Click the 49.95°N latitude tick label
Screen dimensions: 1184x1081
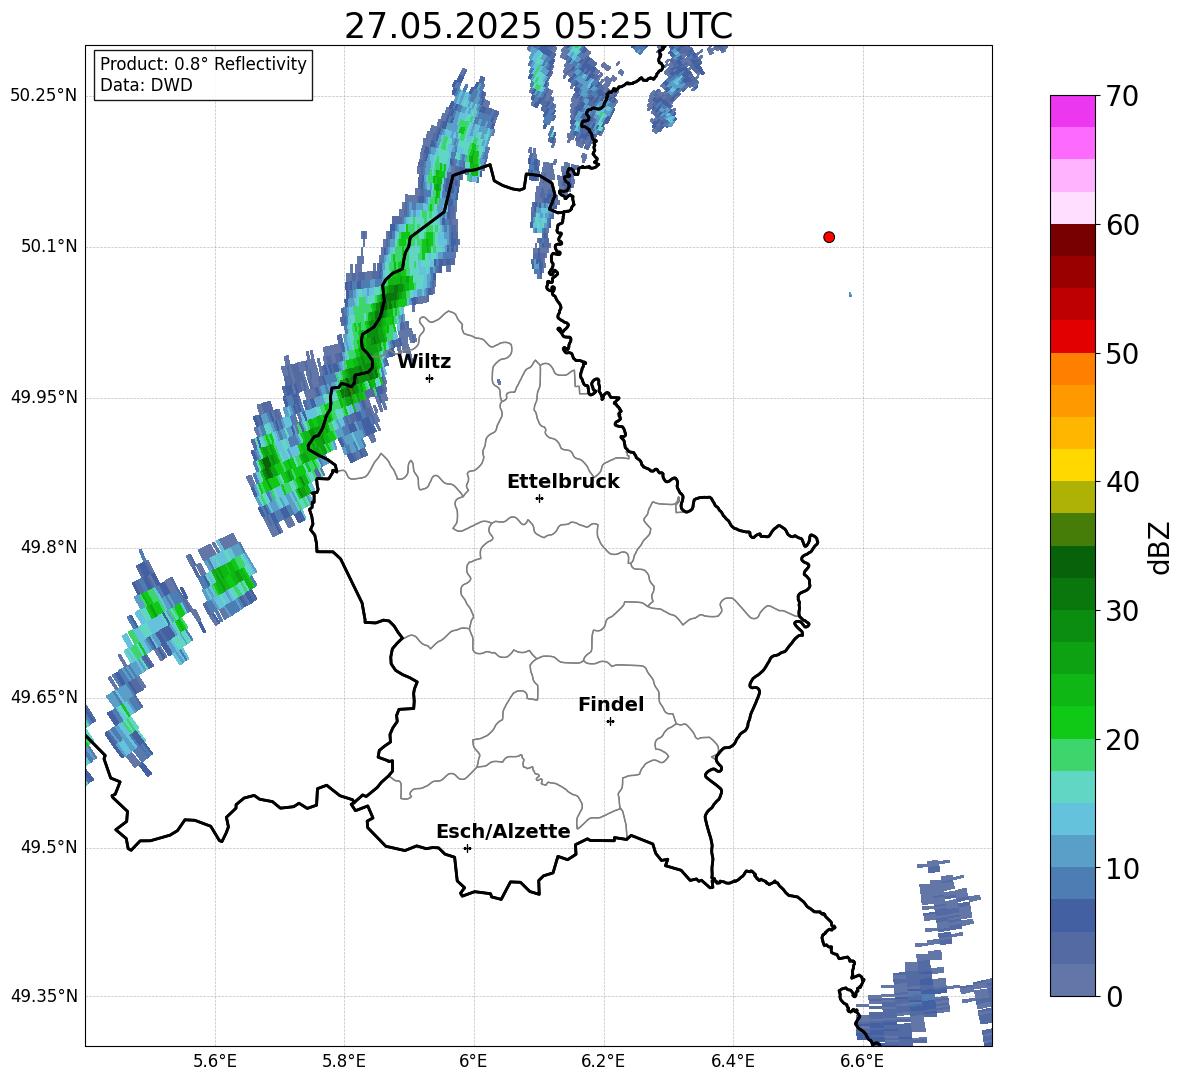[x=44, y=397]
